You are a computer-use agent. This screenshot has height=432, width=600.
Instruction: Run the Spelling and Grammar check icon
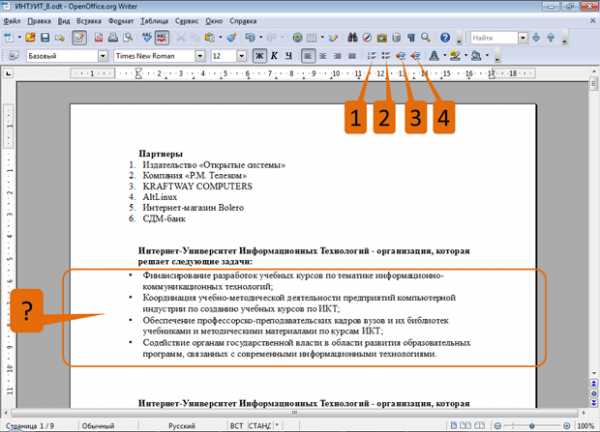[147, 37]
